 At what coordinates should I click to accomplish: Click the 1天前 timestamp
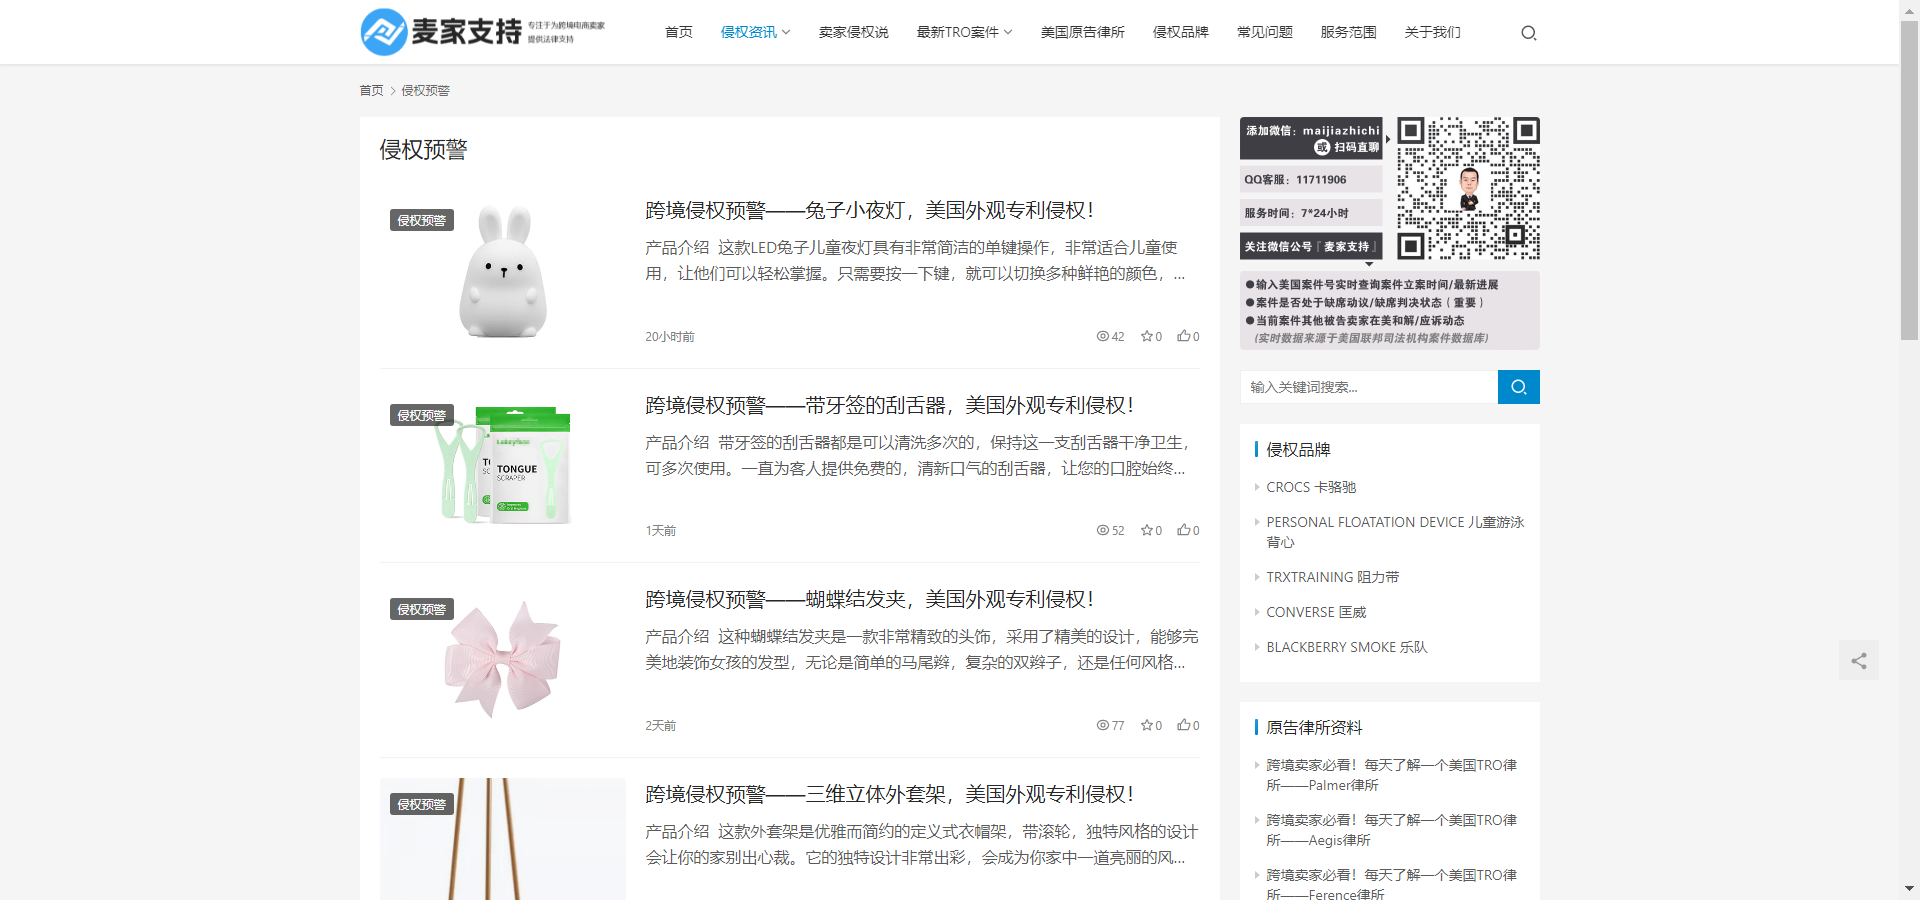(x=661, y=531)
